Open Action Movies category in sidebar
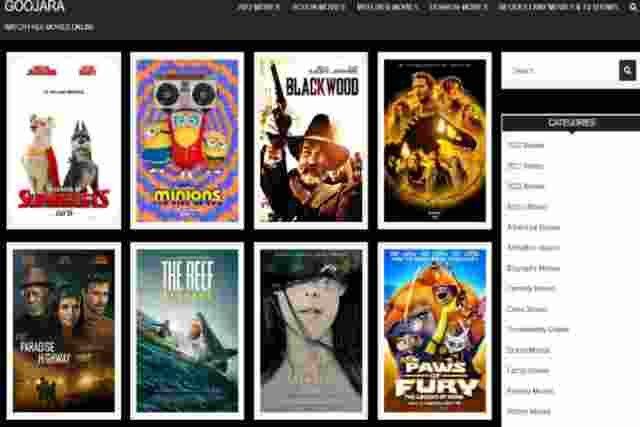 point(527,207)
